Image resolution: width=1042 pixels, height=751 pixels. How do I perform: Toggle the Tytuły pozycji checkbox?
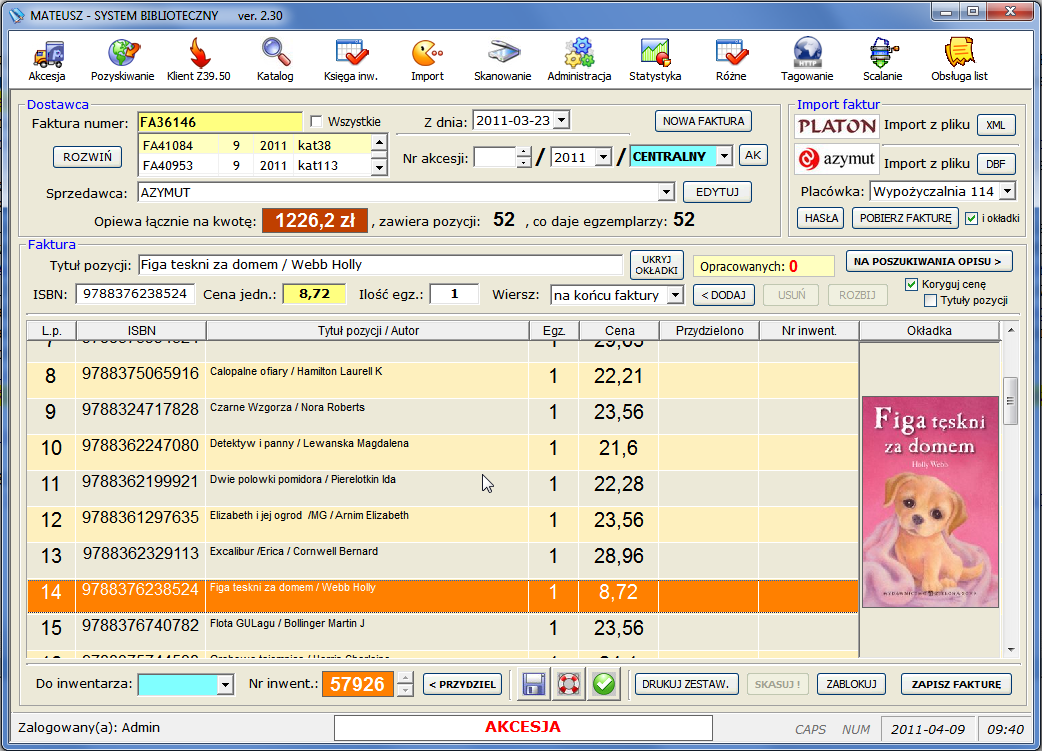point(931,301)
